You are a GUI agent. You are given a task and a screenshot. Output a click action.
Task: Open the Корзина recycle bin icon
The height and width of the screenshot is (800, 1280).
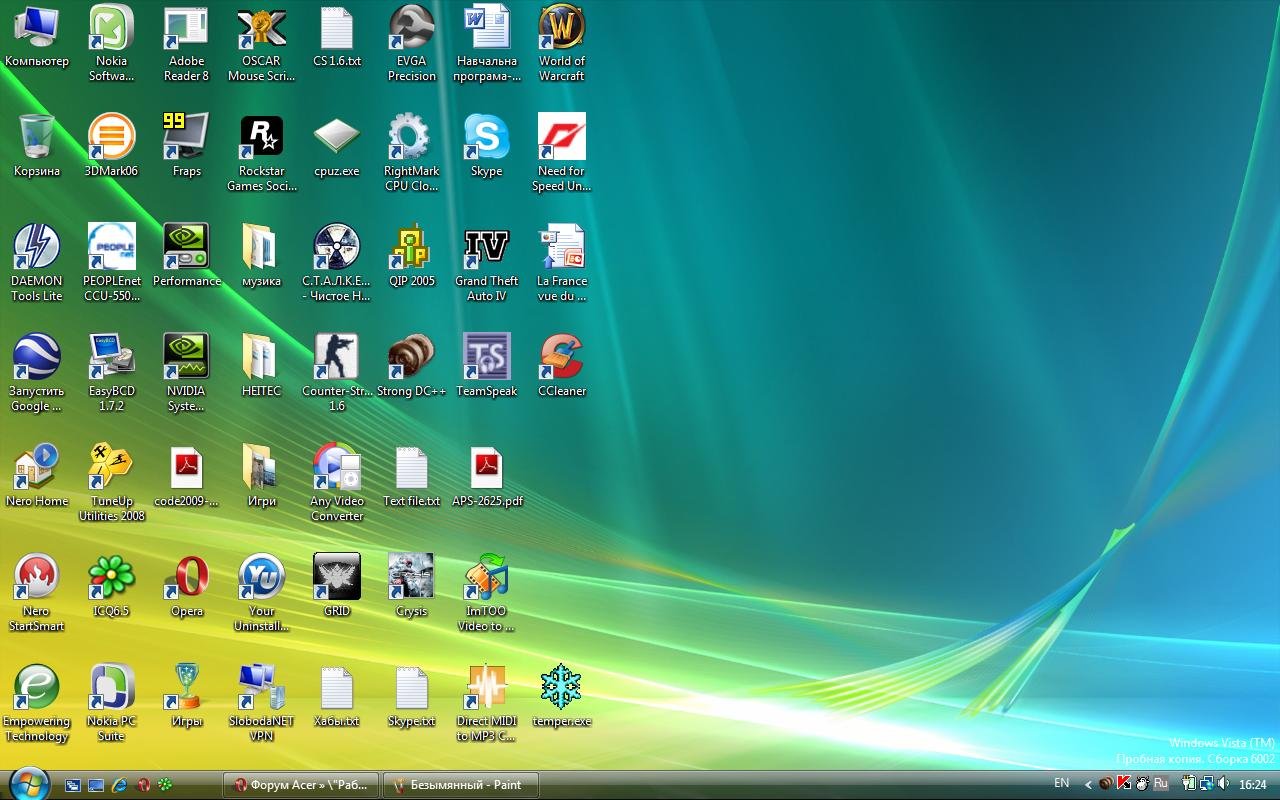tap(37, 137)
